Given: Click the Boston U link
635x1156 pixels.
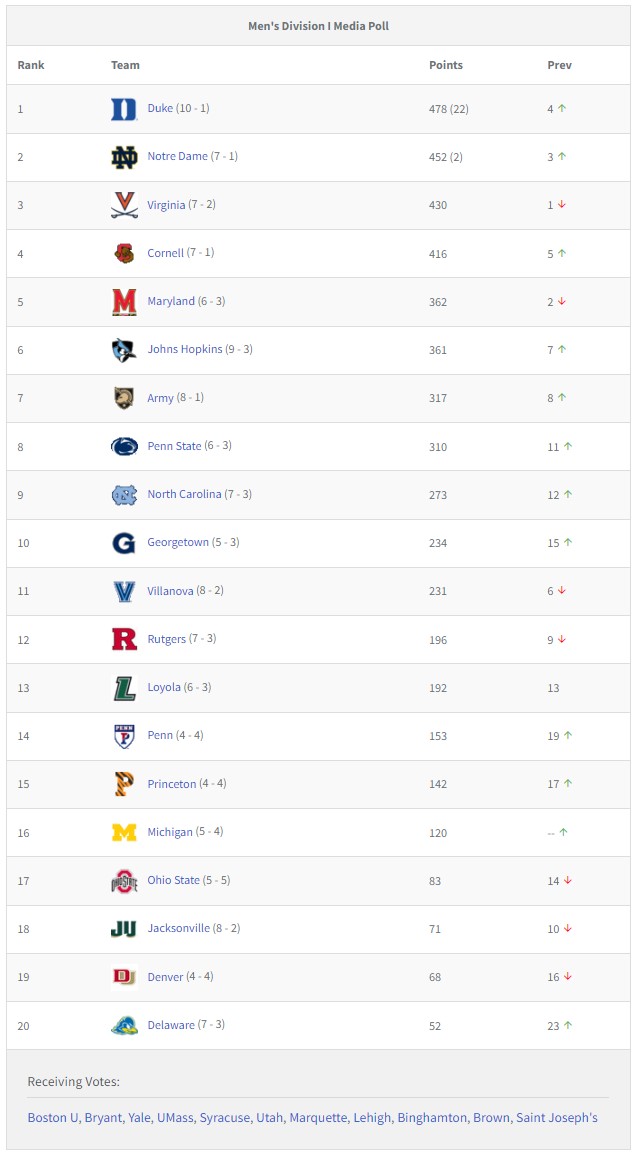Looking at the screenshot, I should pos(53,1118).
